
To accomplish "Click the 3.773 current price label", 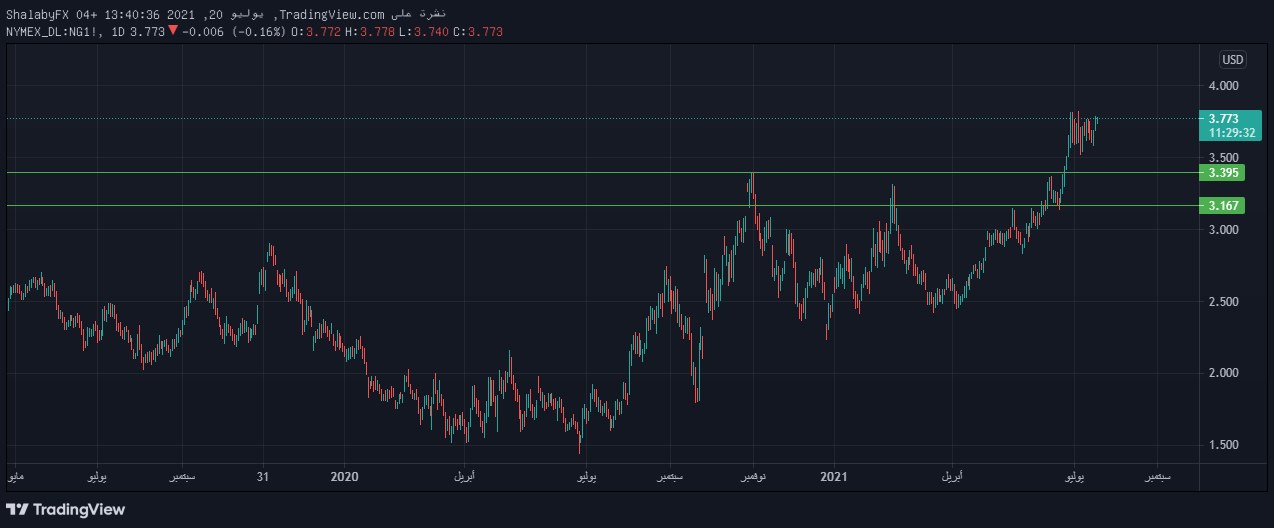I will click(x=1223, y=119).
